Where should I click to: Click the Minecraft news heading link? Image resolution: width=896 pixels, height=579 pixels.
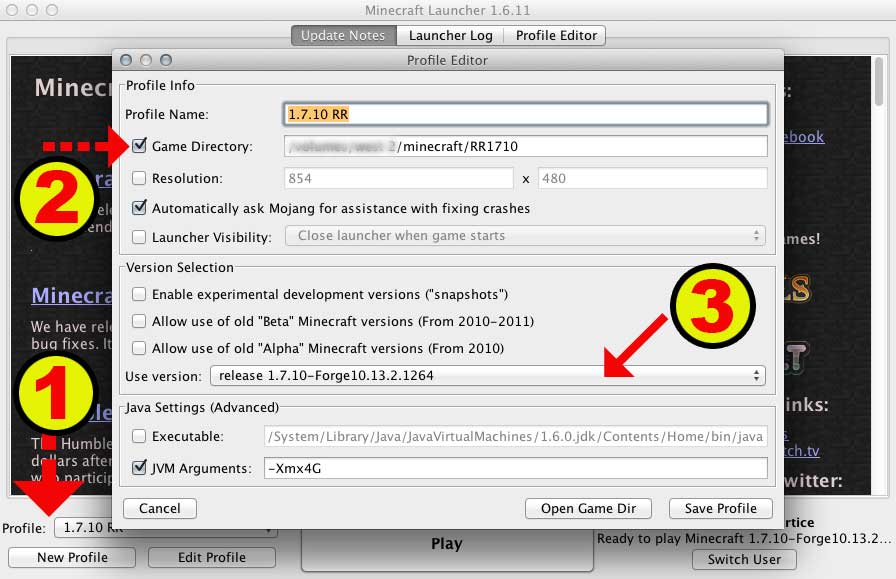pos(71,296)
